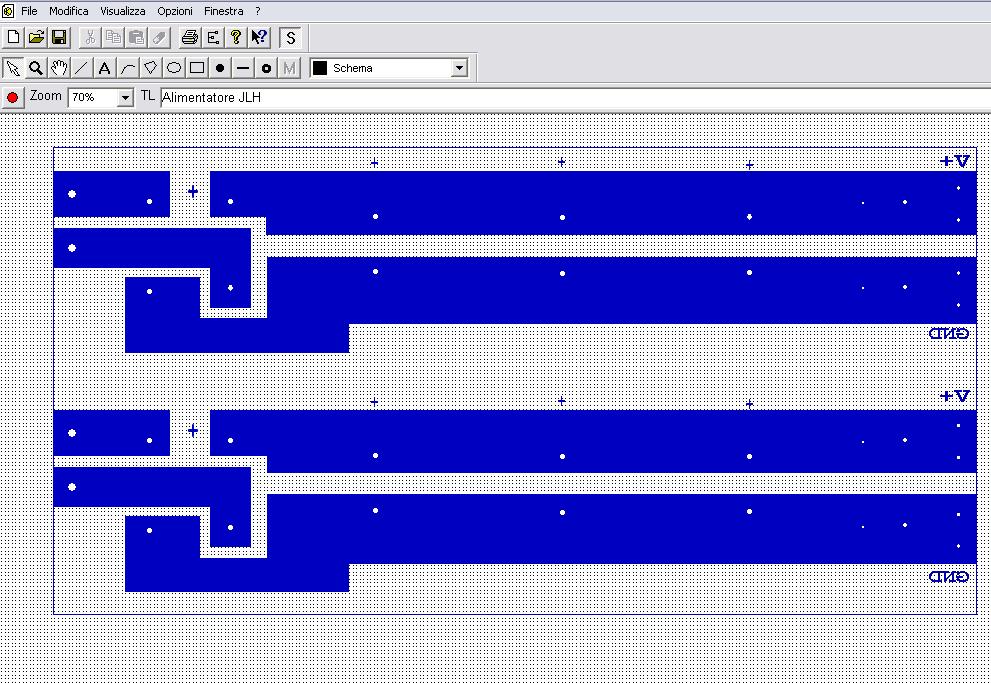Click the red circle button beside Zoom
This screenshot has width=991, height=683.
(12, 97)
